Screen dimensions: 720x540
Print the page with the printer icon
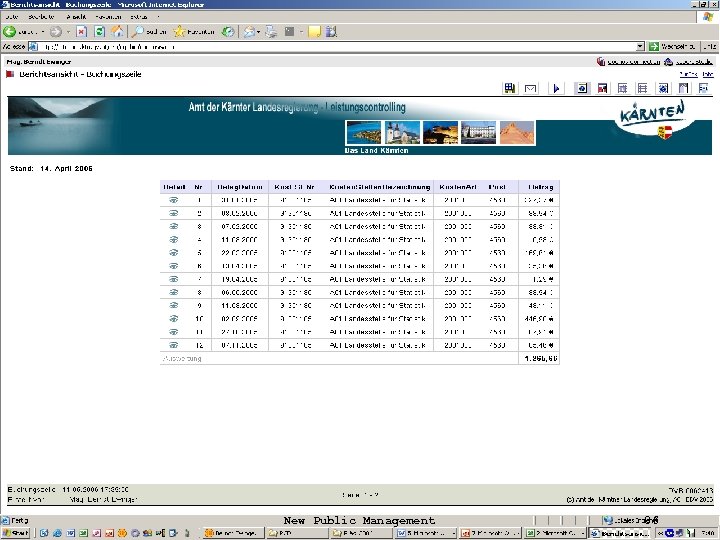271,32
